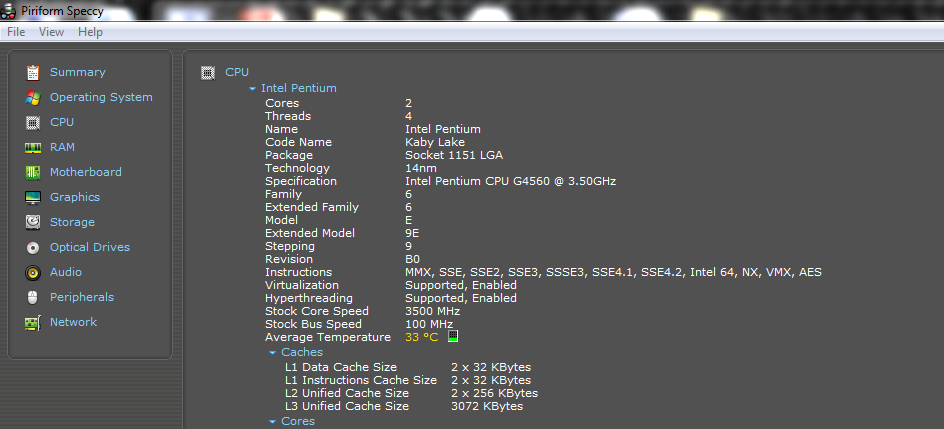944x429 pixels.
Task: Click the Storage hard drive icon
Action: click(33, 223)
